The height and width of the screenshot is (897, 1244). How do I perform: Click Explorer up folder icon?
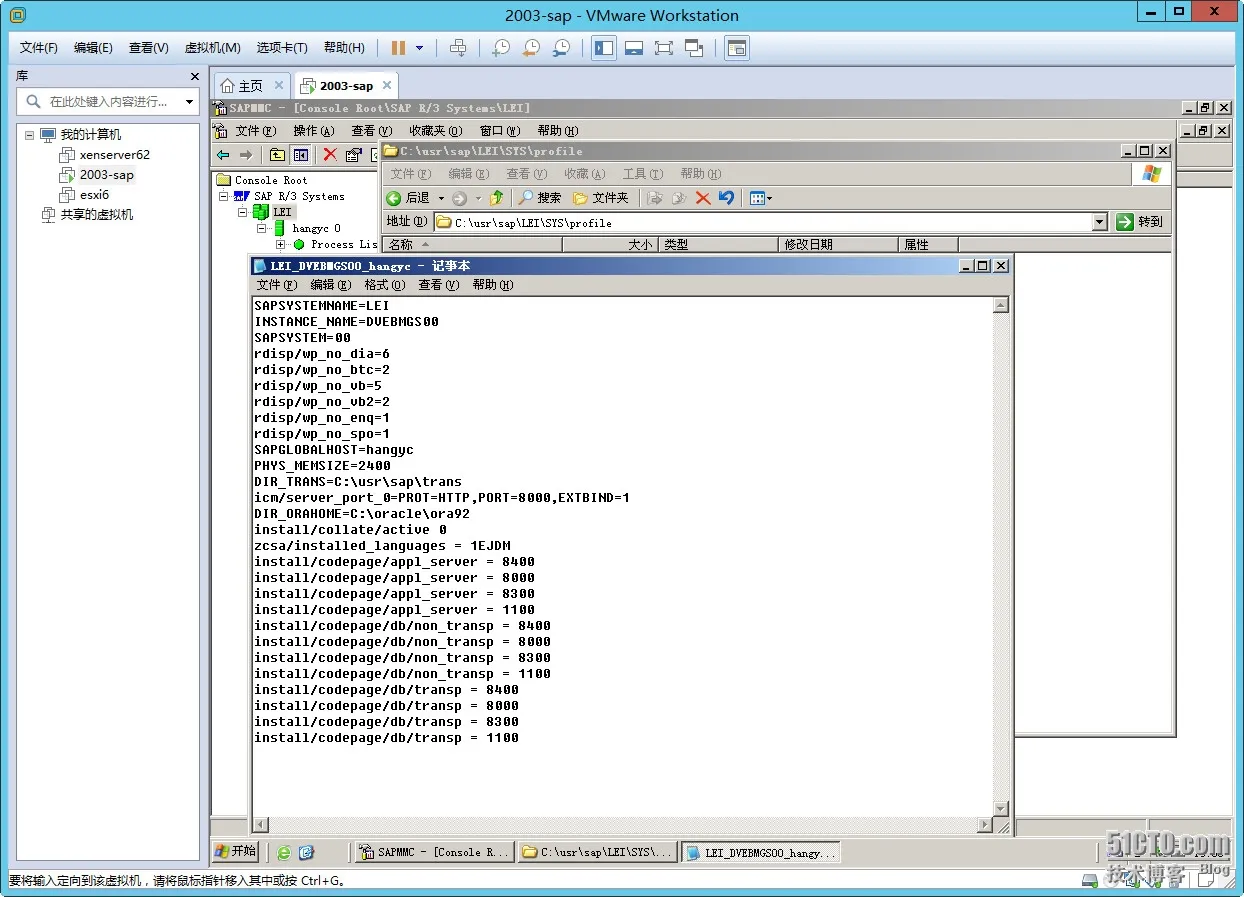pyautogui.click(x=497, y=198)
